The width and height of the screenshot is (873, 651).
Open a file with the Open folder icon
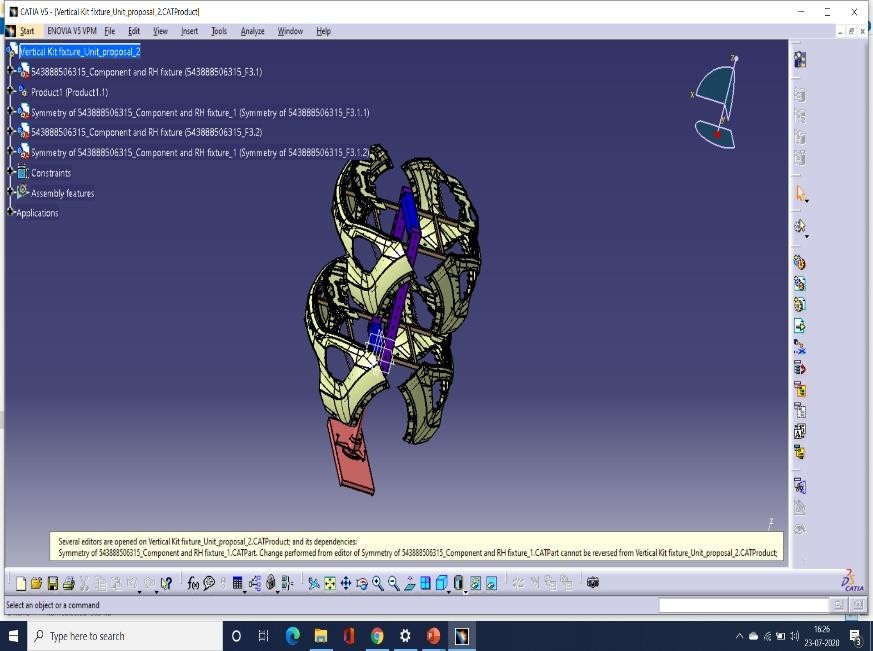(x=36, y=583)
